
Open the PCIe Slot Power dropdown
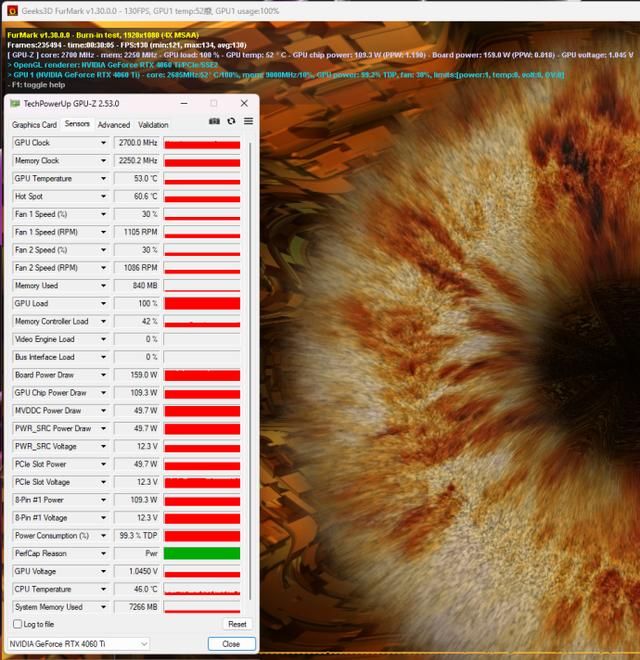pos(103,464)
